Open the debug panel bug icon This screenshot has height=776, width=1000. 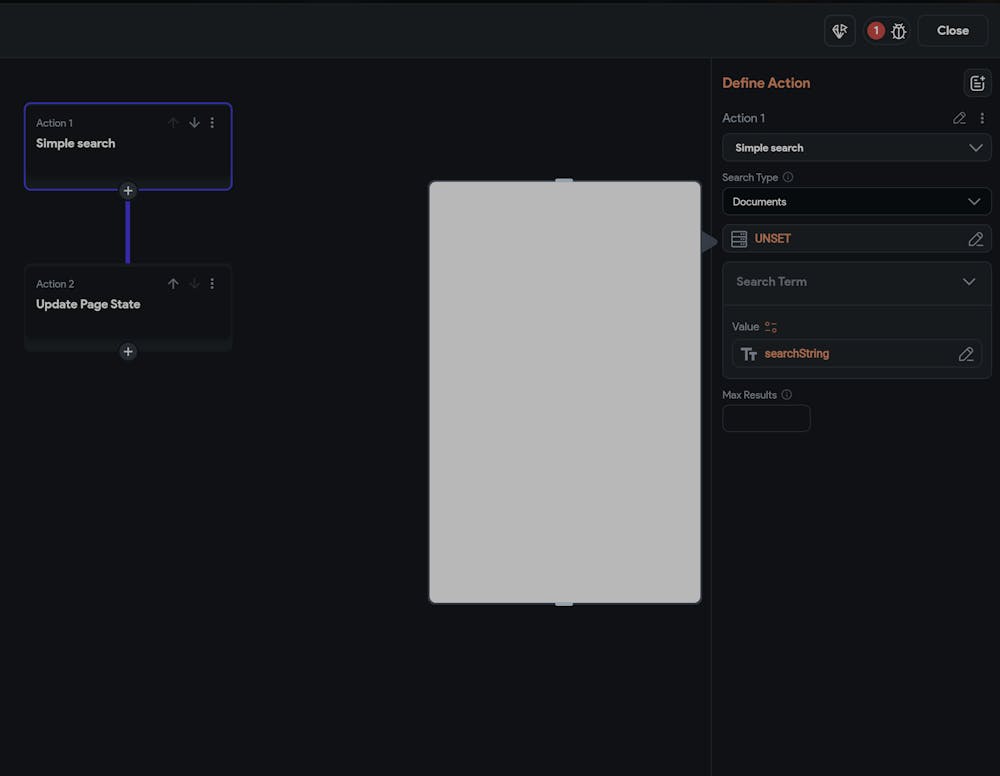pos(898,31)
